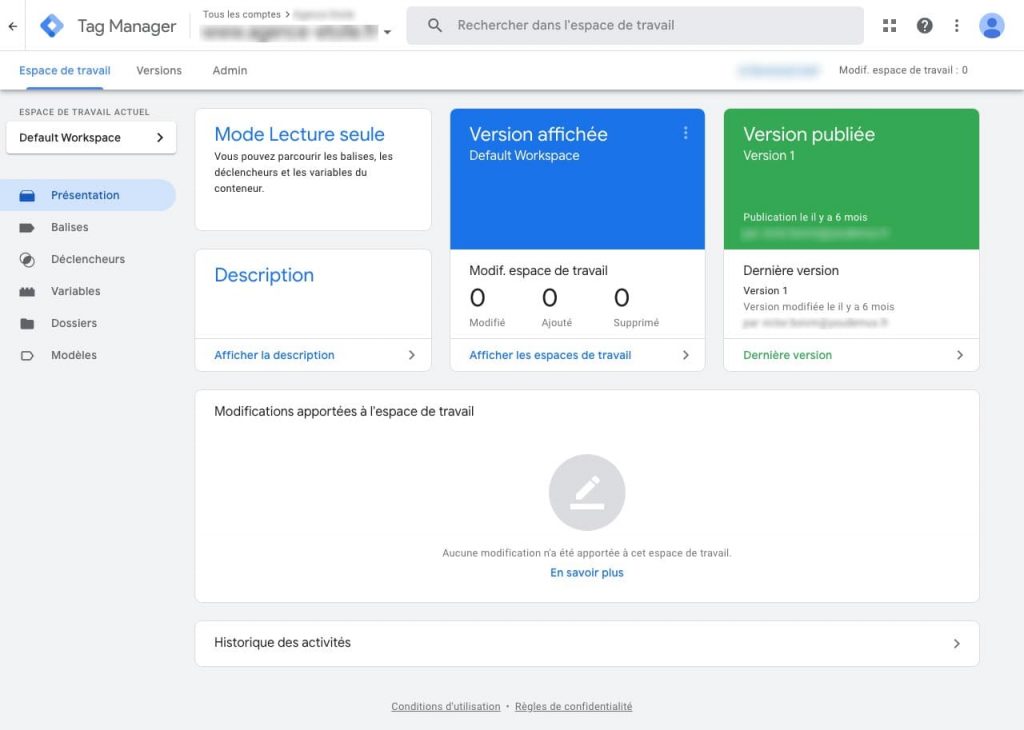The height and width of the screenshot is (730, 1024).
Task: Open three-dot menu on Version affichée card
Action: click(686, 133)
